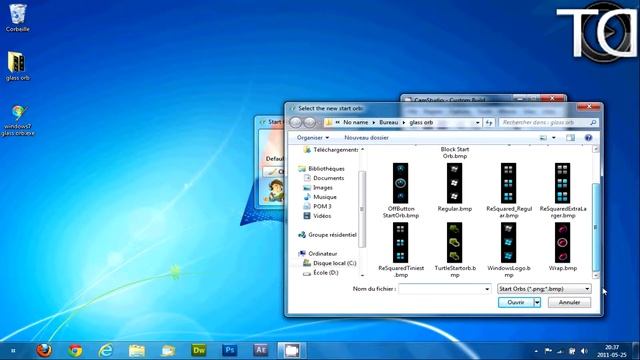Select Téléchargements in the navigation pane
Screen dimensions: 640x360
tap(331, 150)
